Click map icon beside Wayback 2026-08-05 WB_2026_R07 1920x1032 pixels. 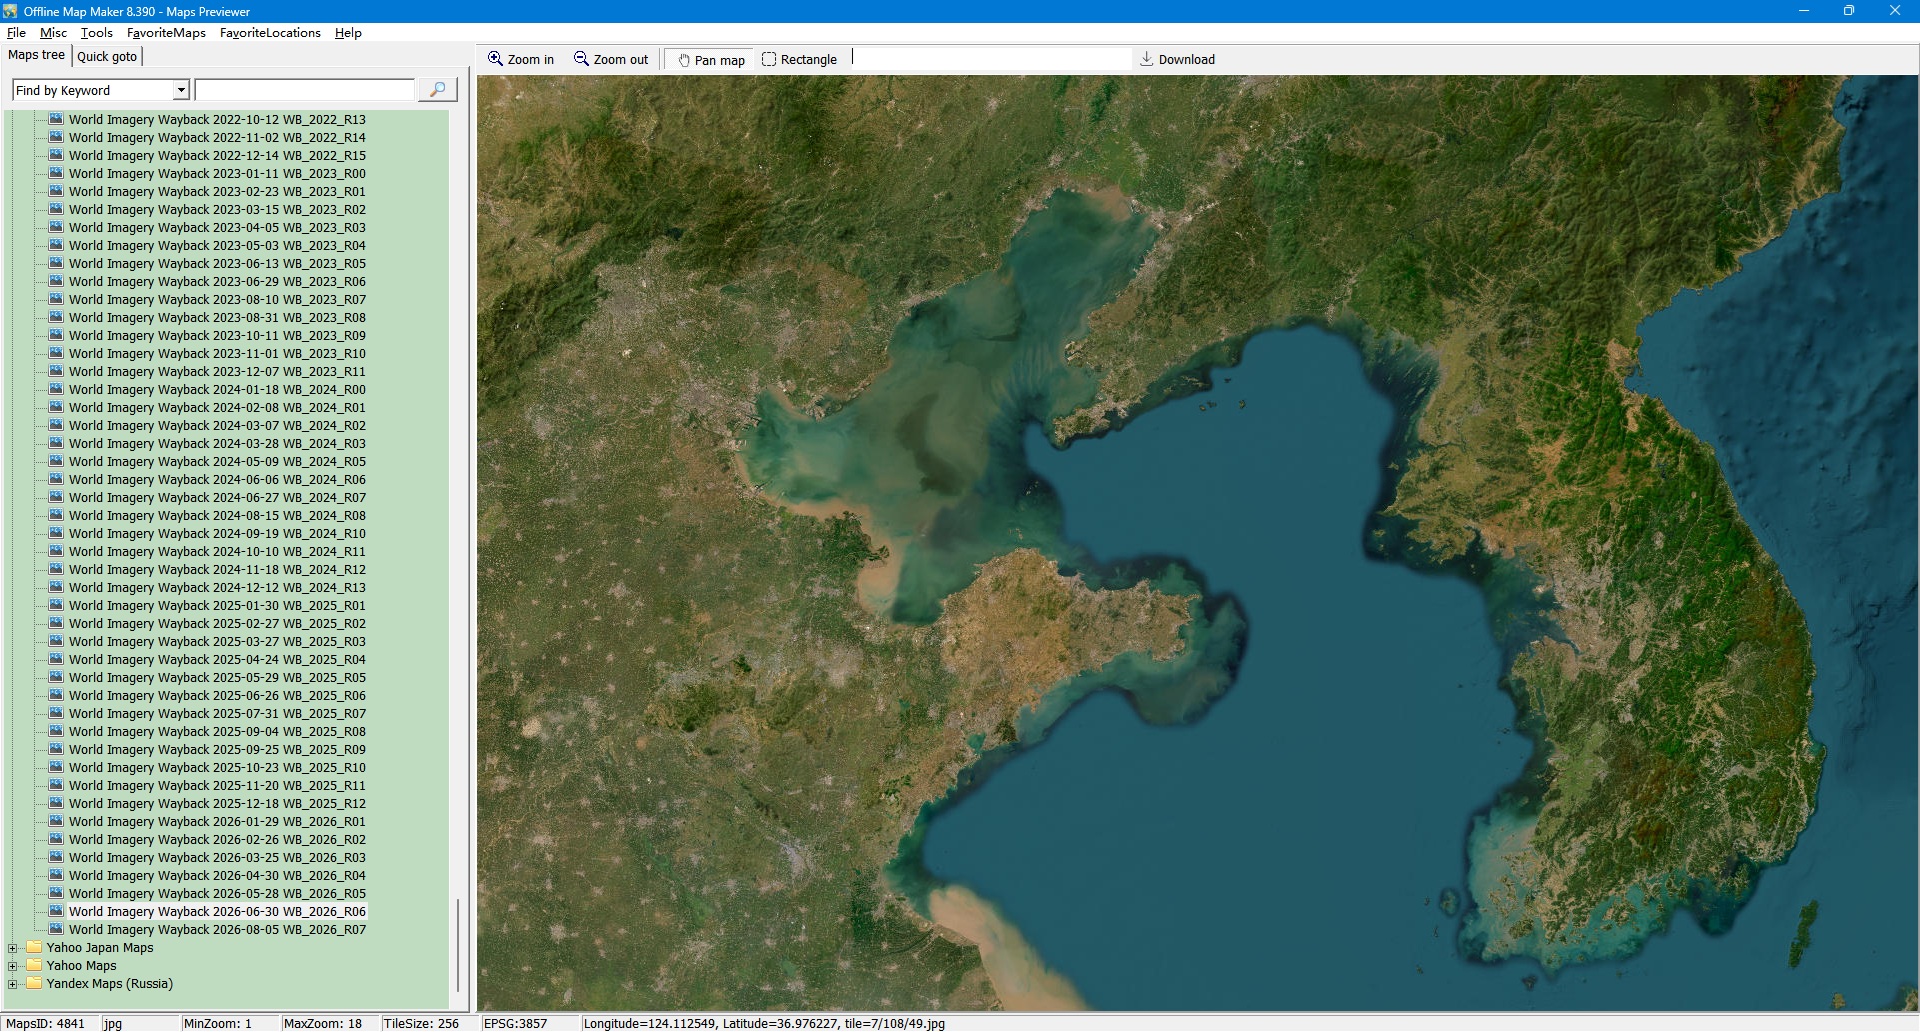56,929
